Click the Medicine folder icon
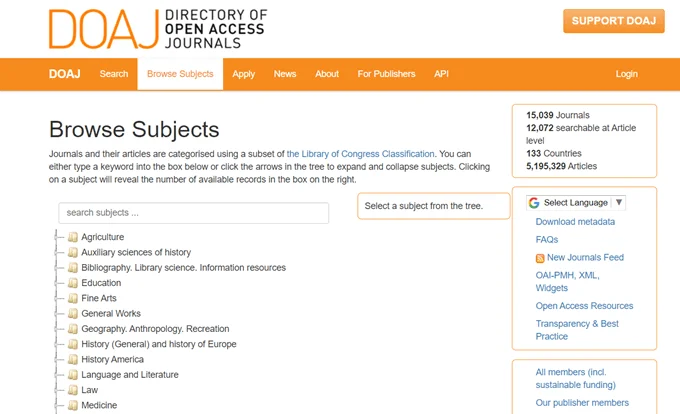680x414 pixels. 73,406
